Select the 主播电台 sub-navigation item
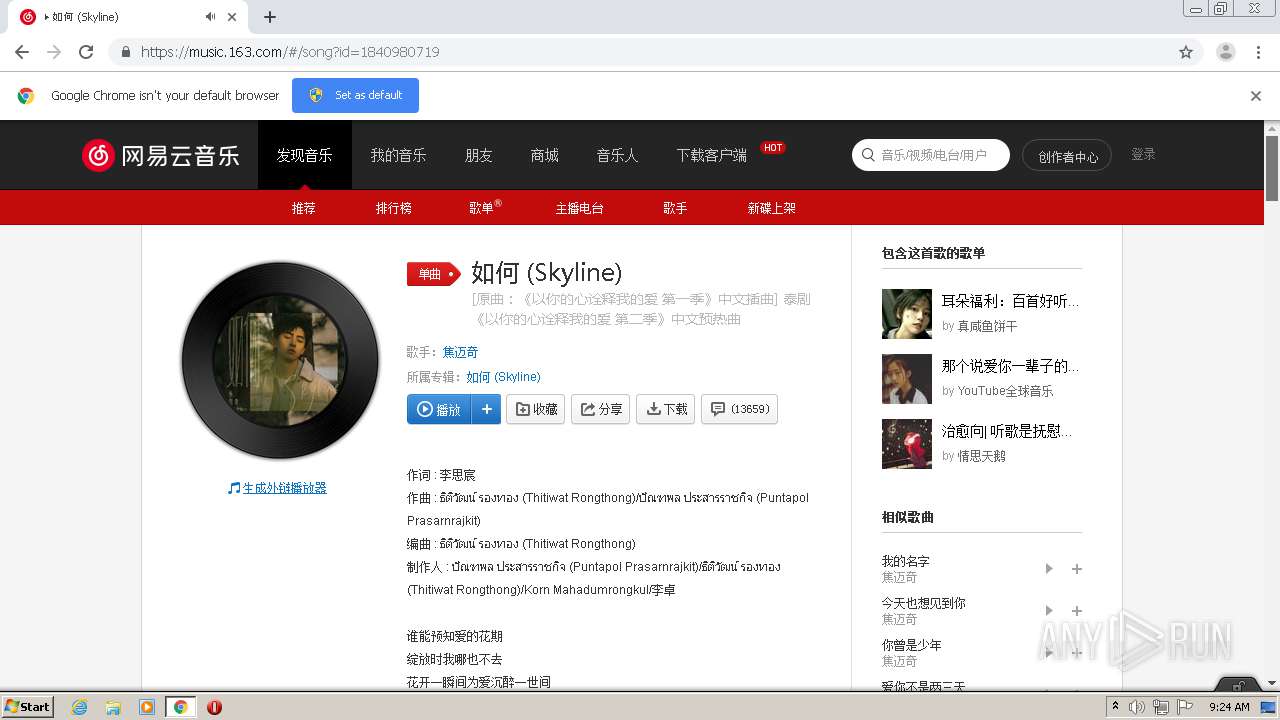The image size is (1280, 720). coord(580,208)
